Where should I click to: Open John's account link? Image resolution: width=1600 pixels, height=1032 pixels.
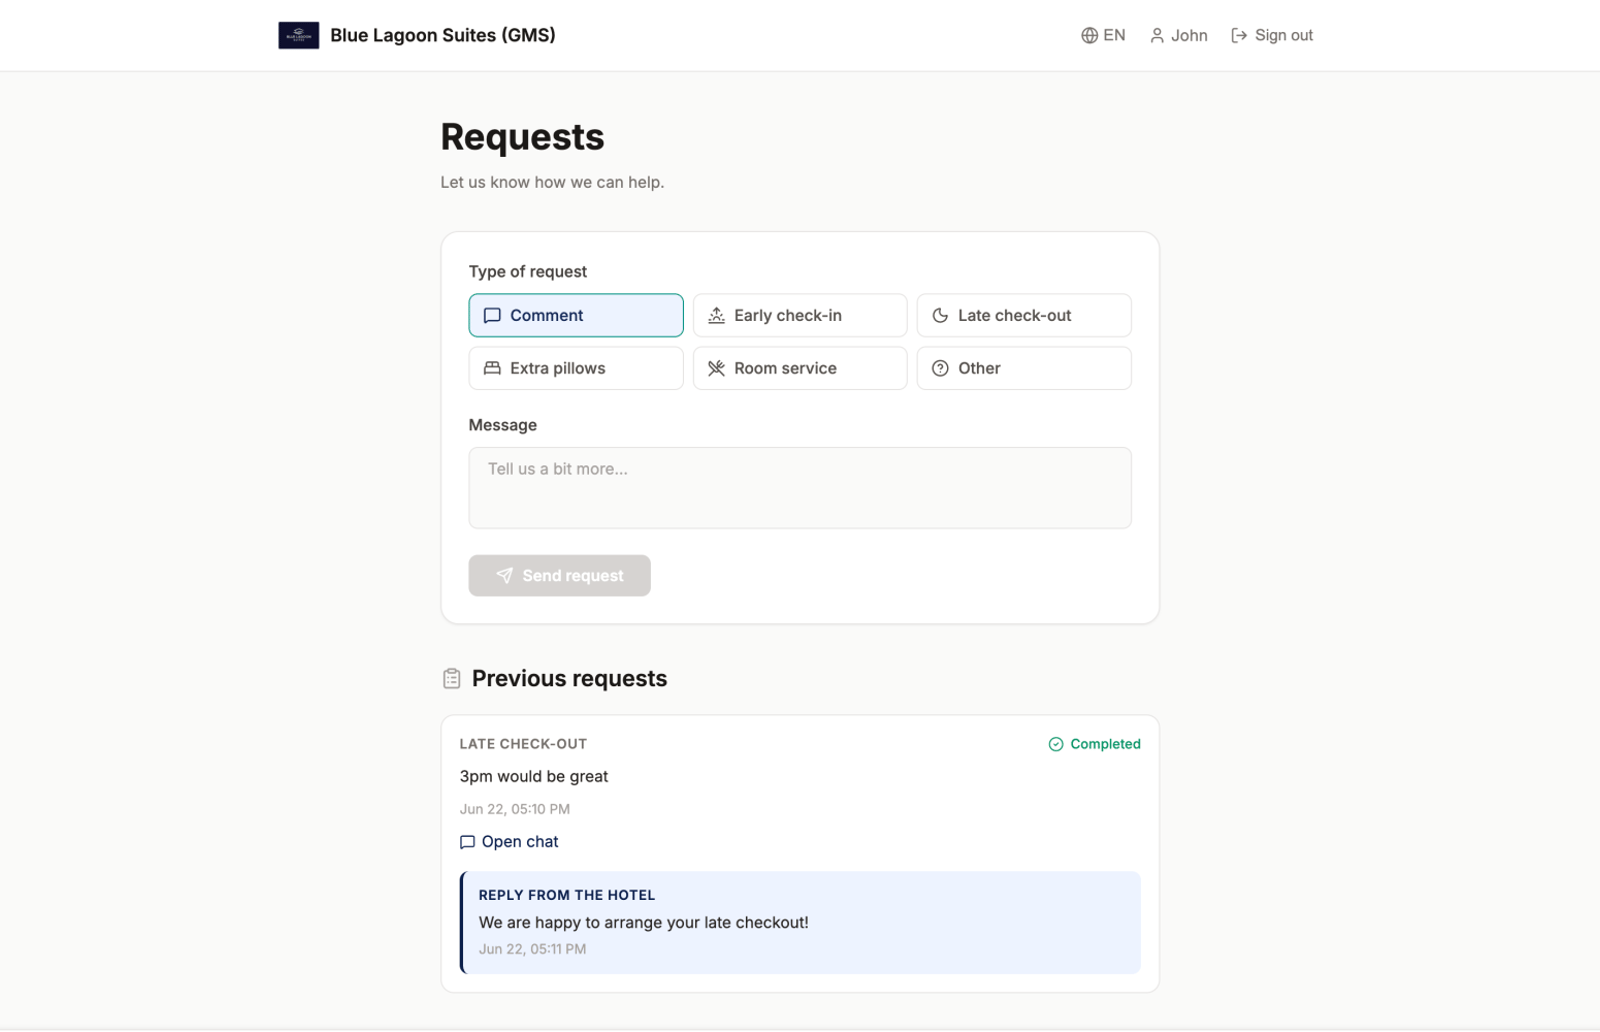(x=1178, y=35)
